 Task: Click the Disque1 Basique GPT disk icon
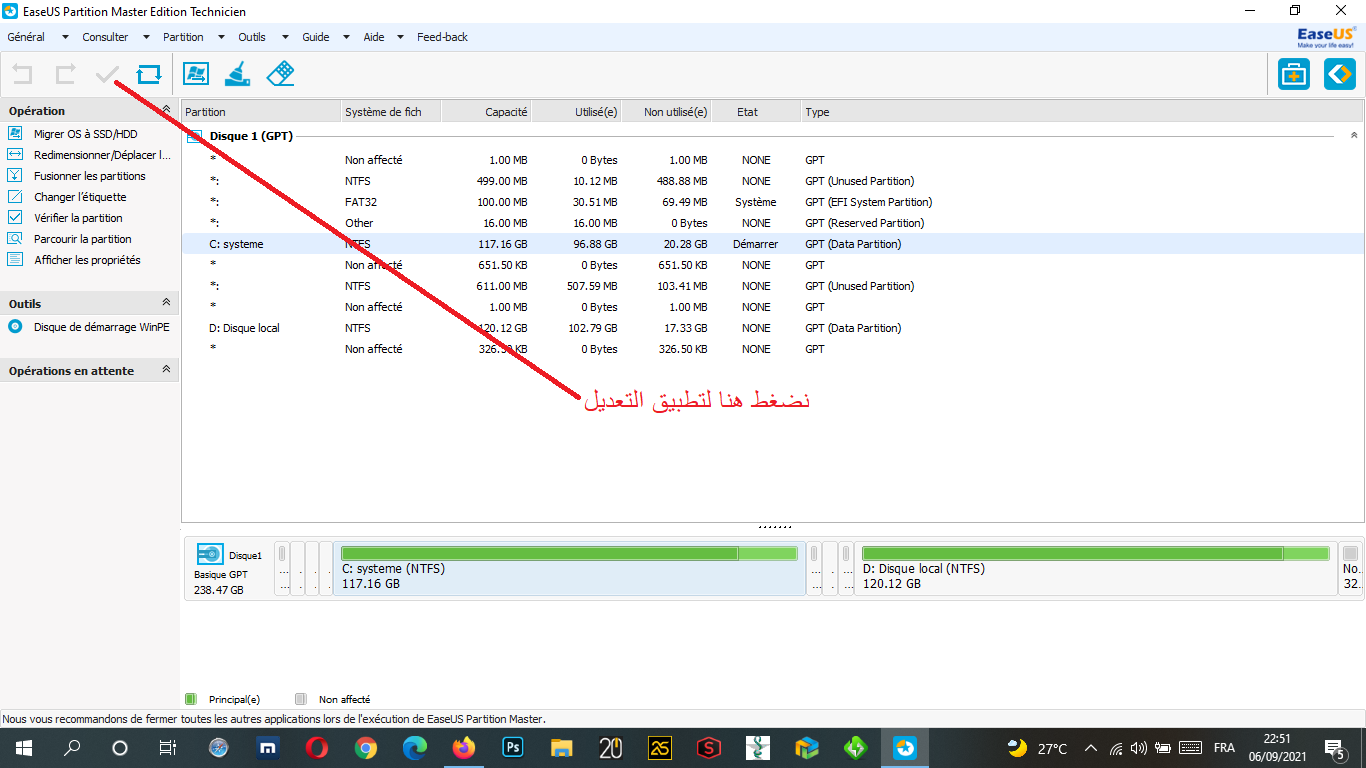[210, 555]
